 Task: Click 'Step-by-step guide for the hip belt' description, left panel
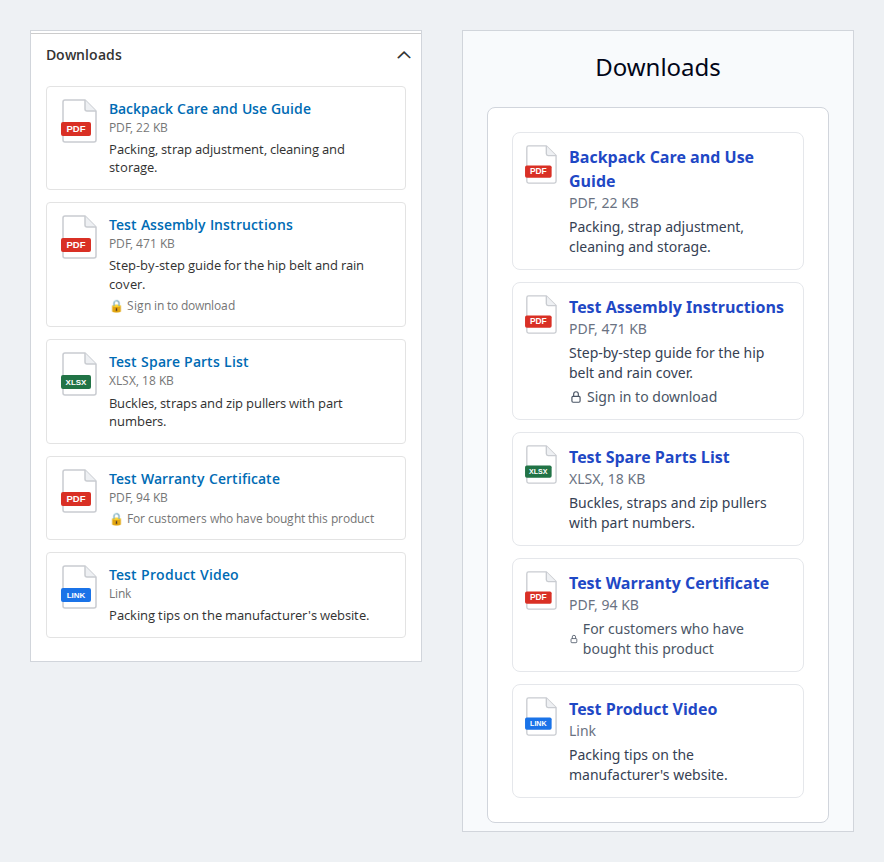click(236, 275)
